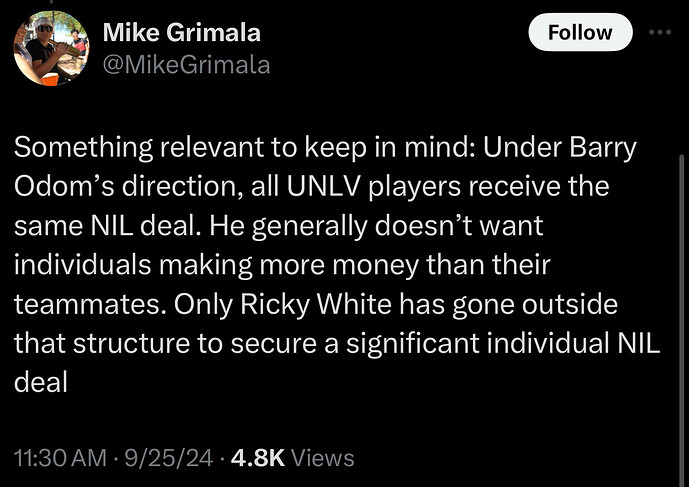Click the final word "deal" of the tweet

click(x=40, y=381)
